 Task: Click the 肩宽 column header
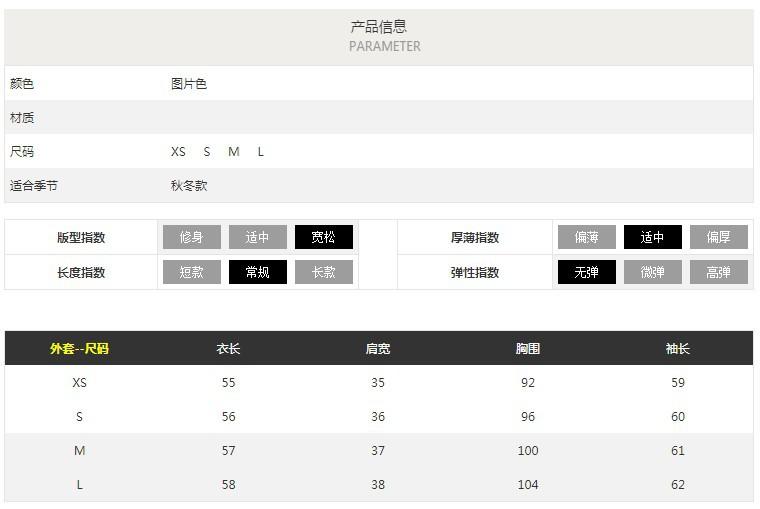click(x=378, y=349)
